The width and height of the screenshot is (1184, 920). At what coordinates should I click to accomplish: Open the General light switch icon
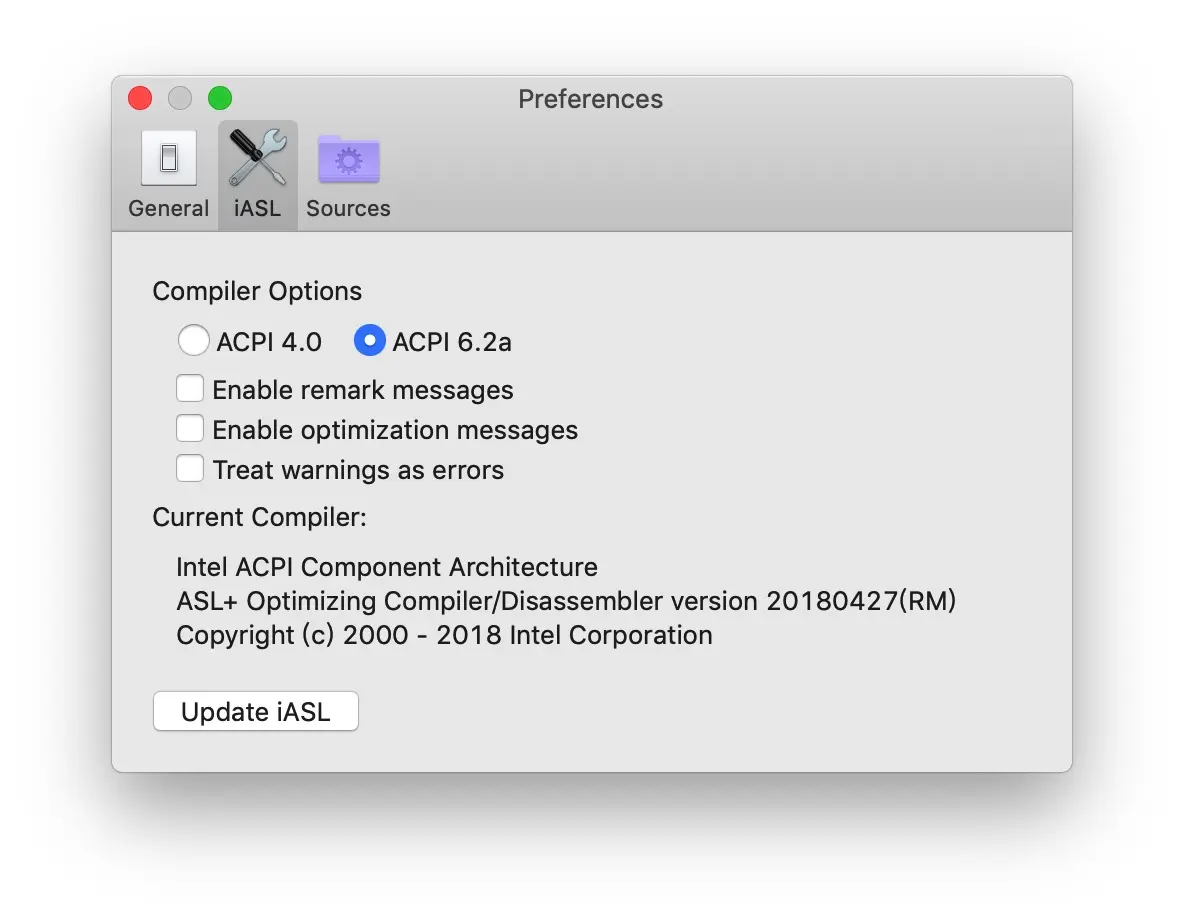coord(168,158)
